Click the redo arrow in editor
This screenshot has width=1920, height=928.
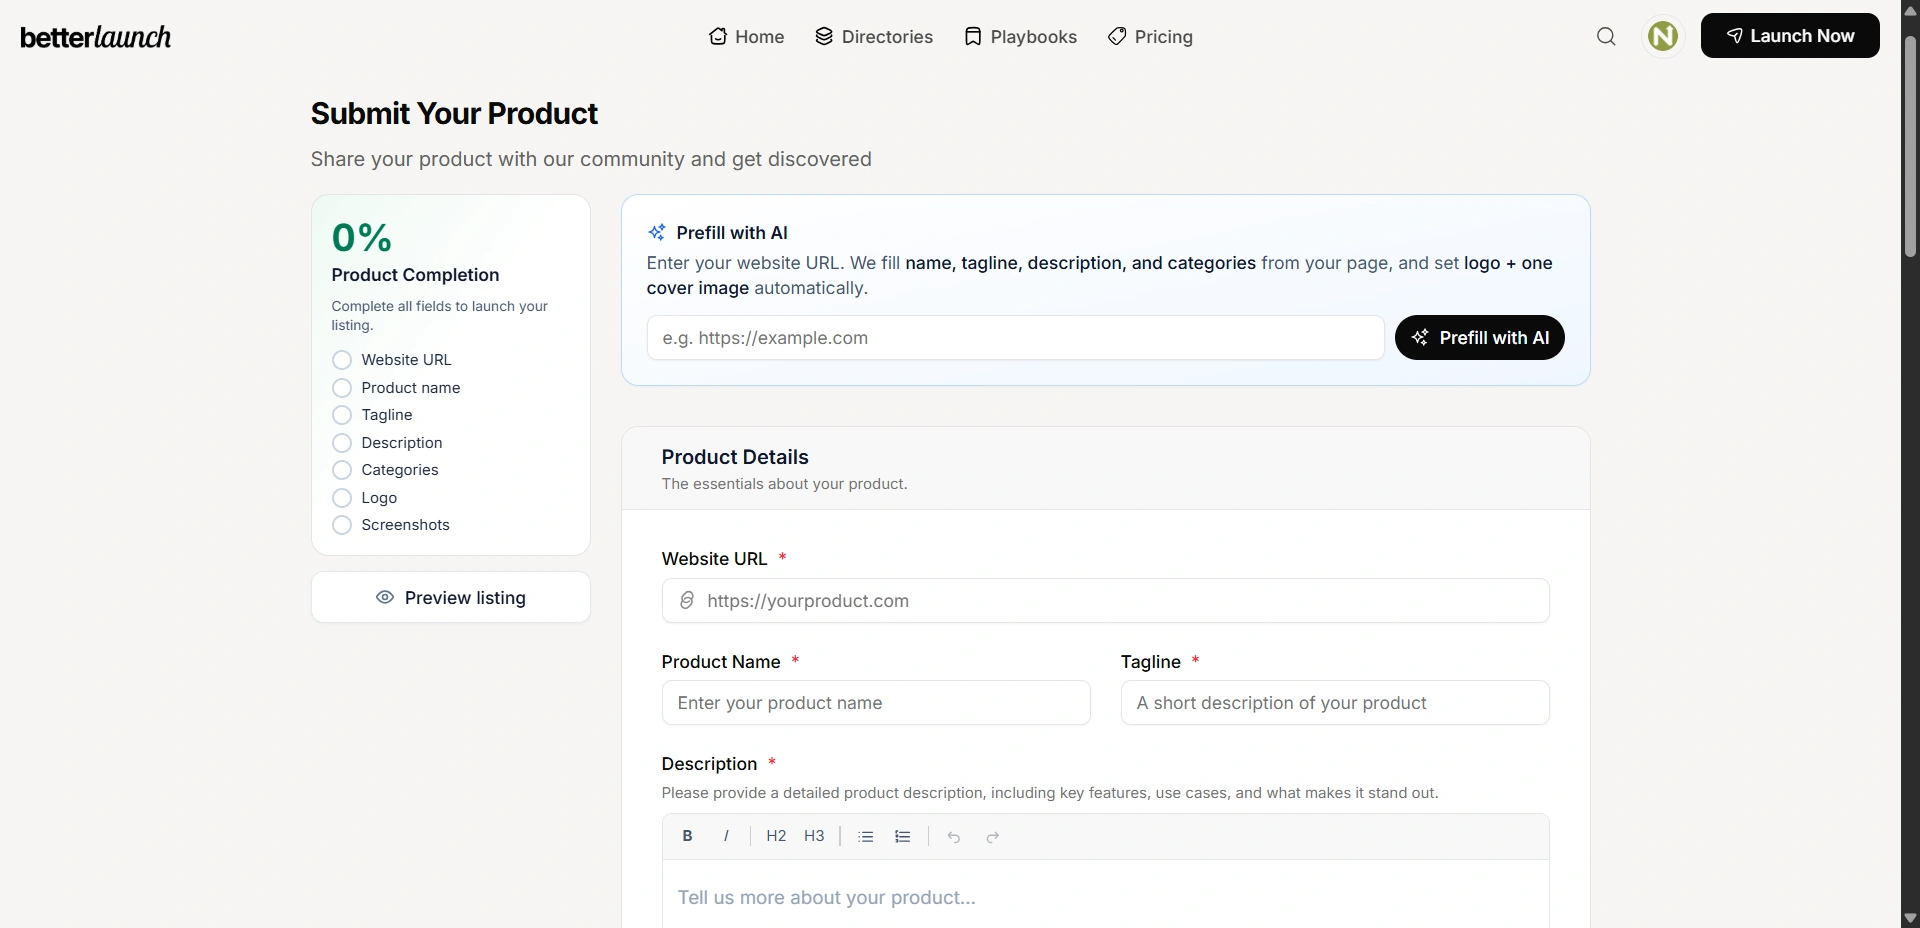[992, 837]
